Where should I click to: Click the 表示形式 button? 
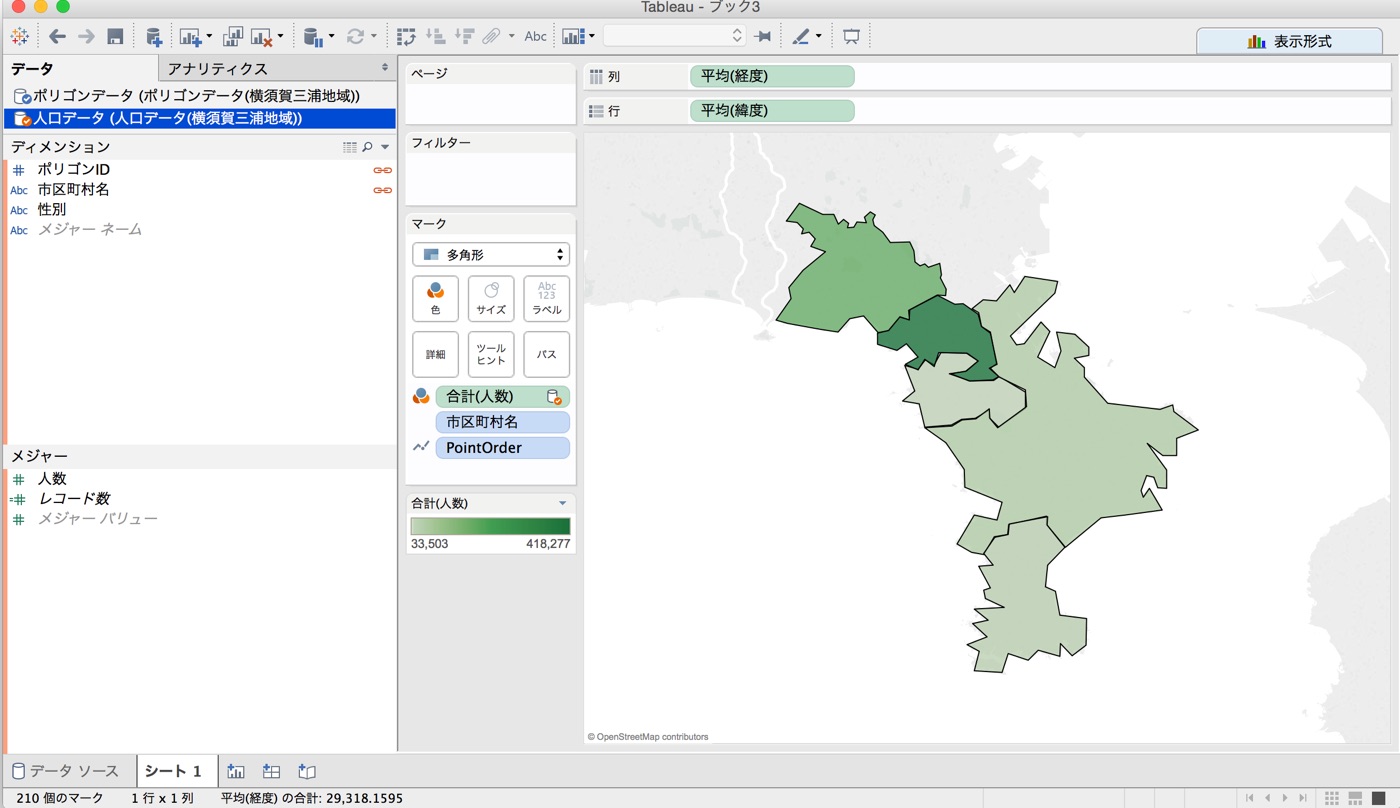pos(1290,42)
